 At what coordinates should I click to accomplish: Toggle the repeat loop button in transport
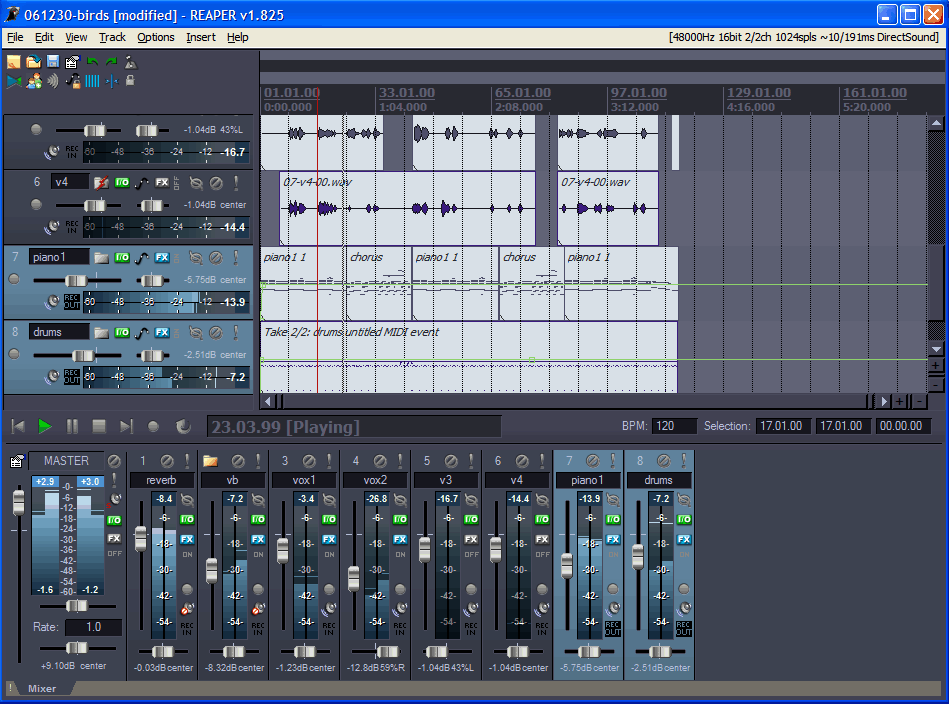(x=182, y=426)
